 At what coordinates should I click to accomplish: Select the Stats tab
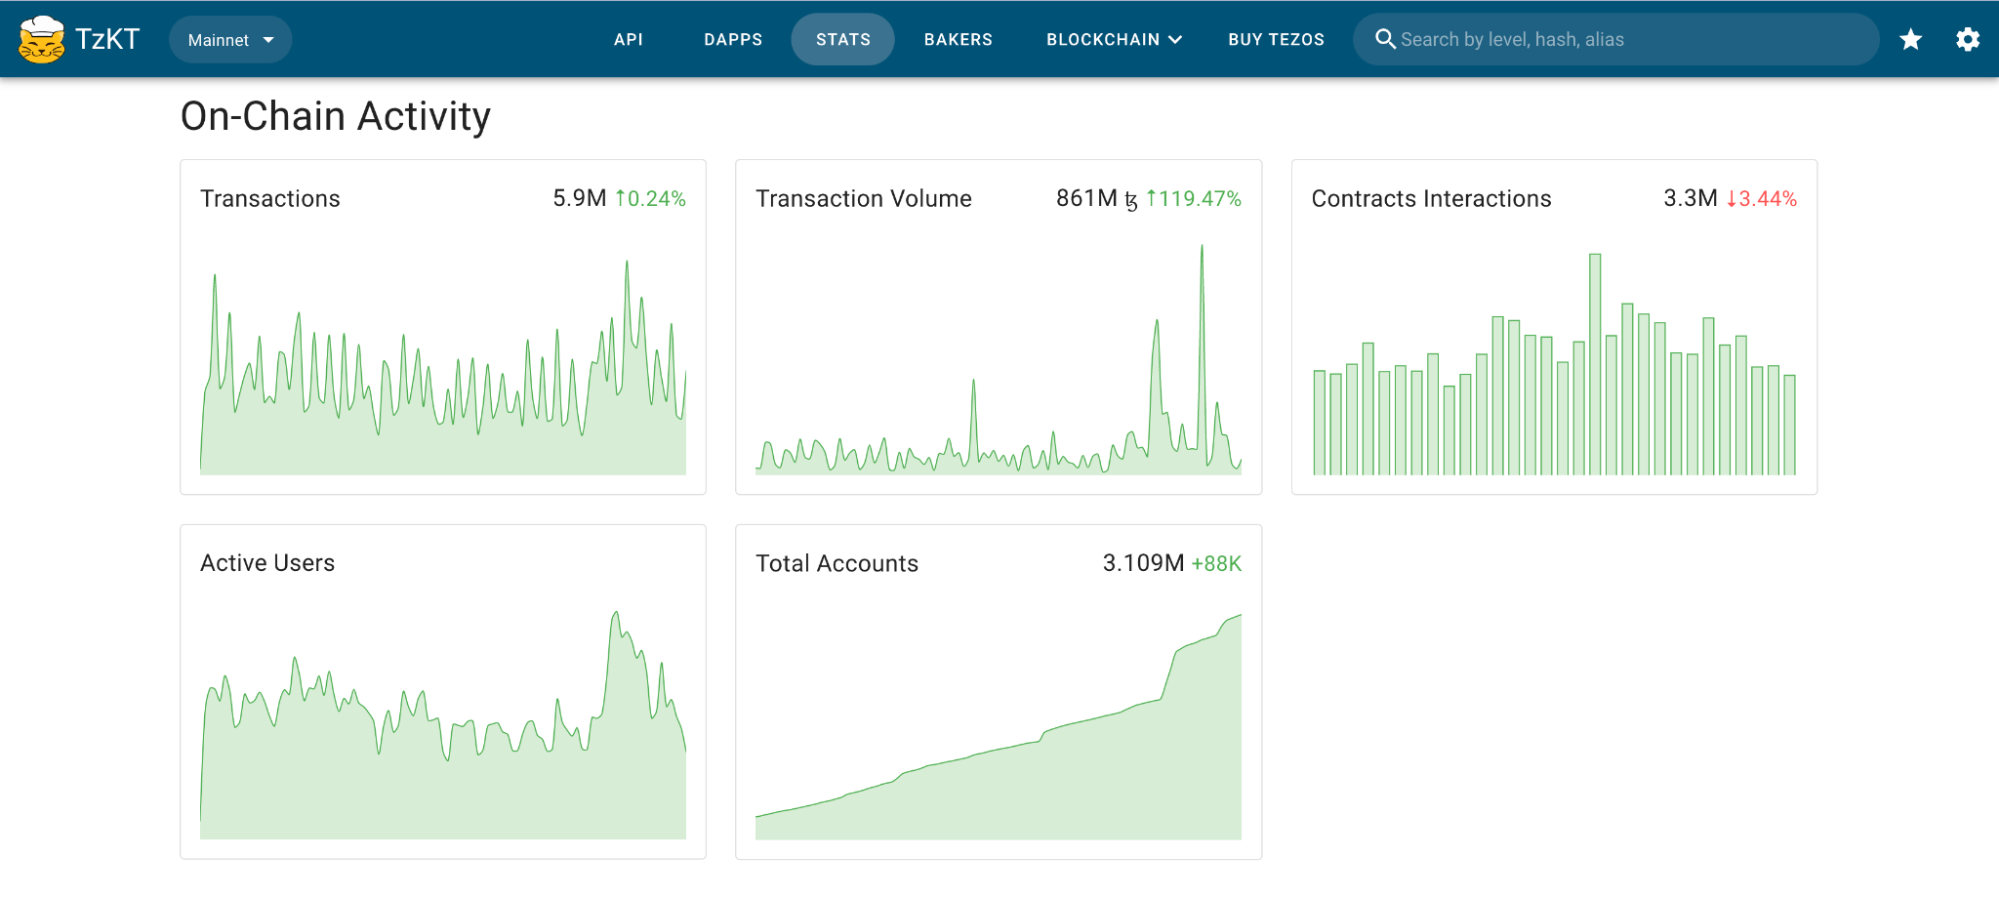click(843, 40)
